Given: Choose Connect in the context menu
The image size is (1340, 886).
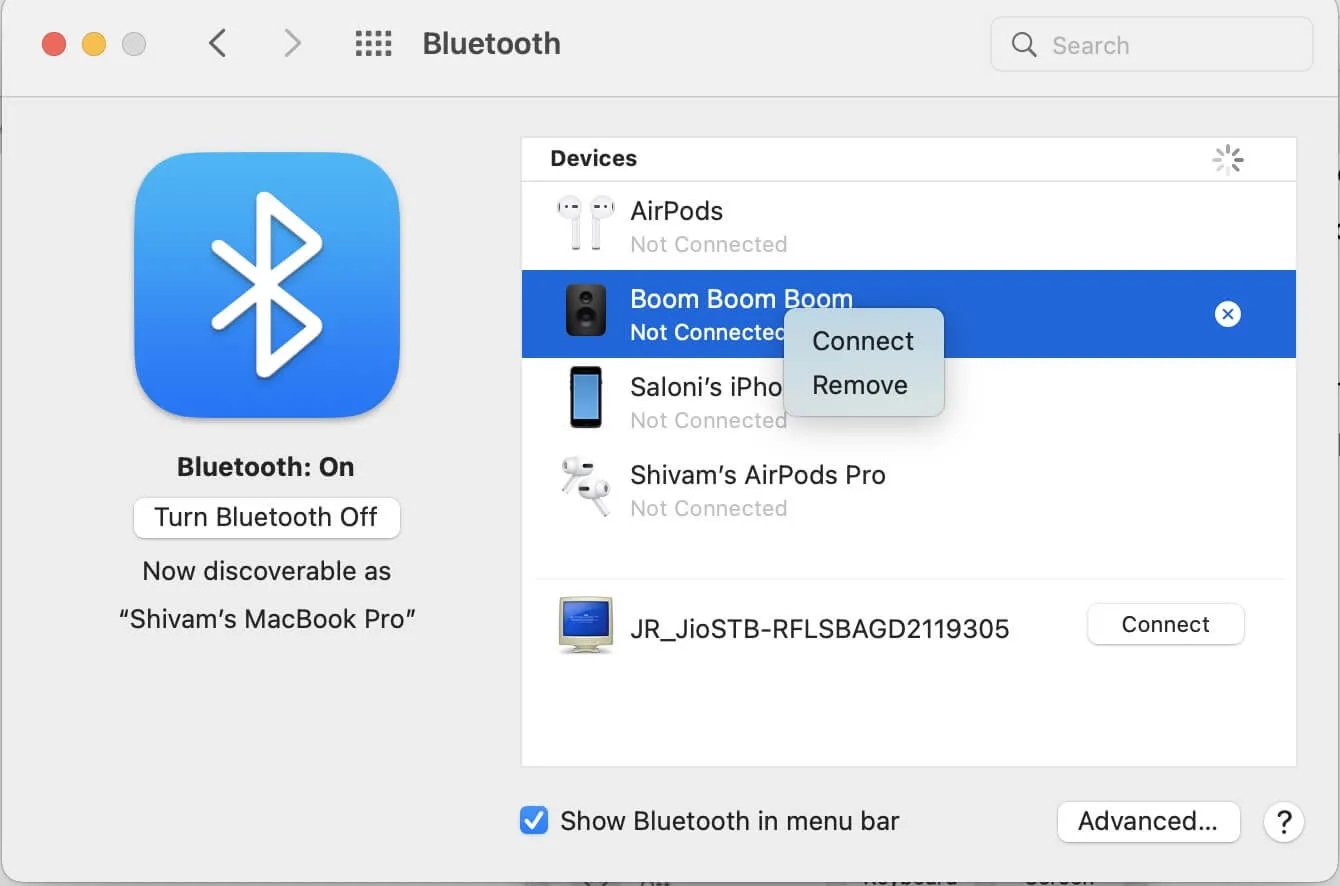Looking at the screenshot, I should pos(863,341).
